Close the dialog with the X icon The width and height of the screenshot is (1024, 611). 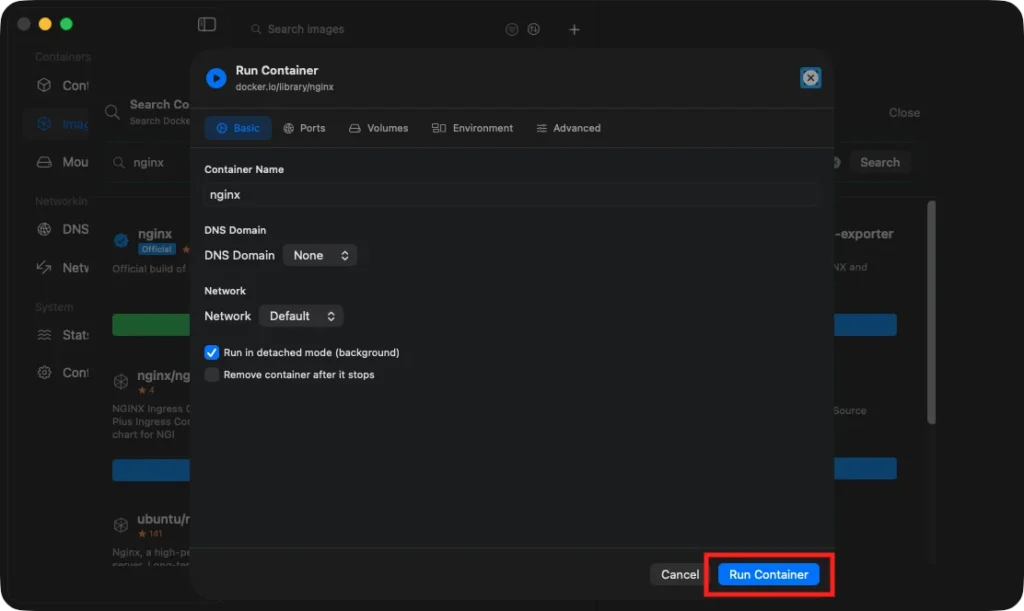[x=810, y=78]
